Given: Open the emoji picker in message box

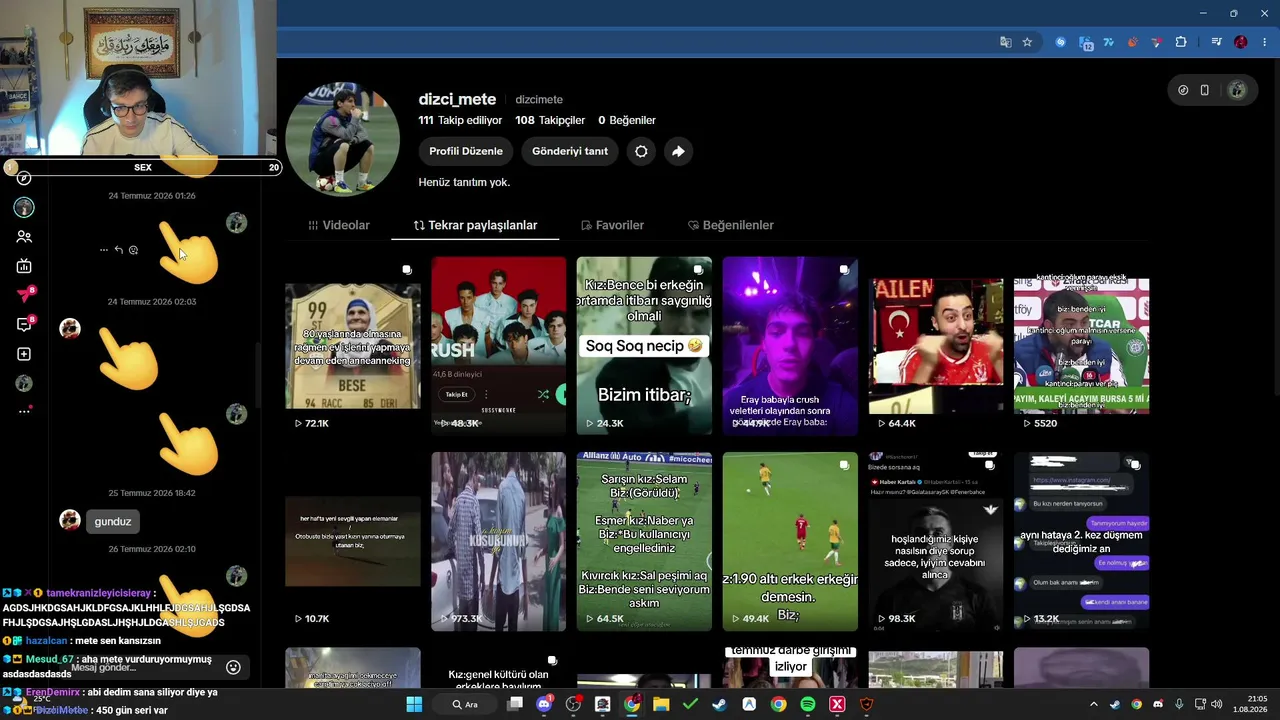Looking at the screenshot, I should point(233,667).
